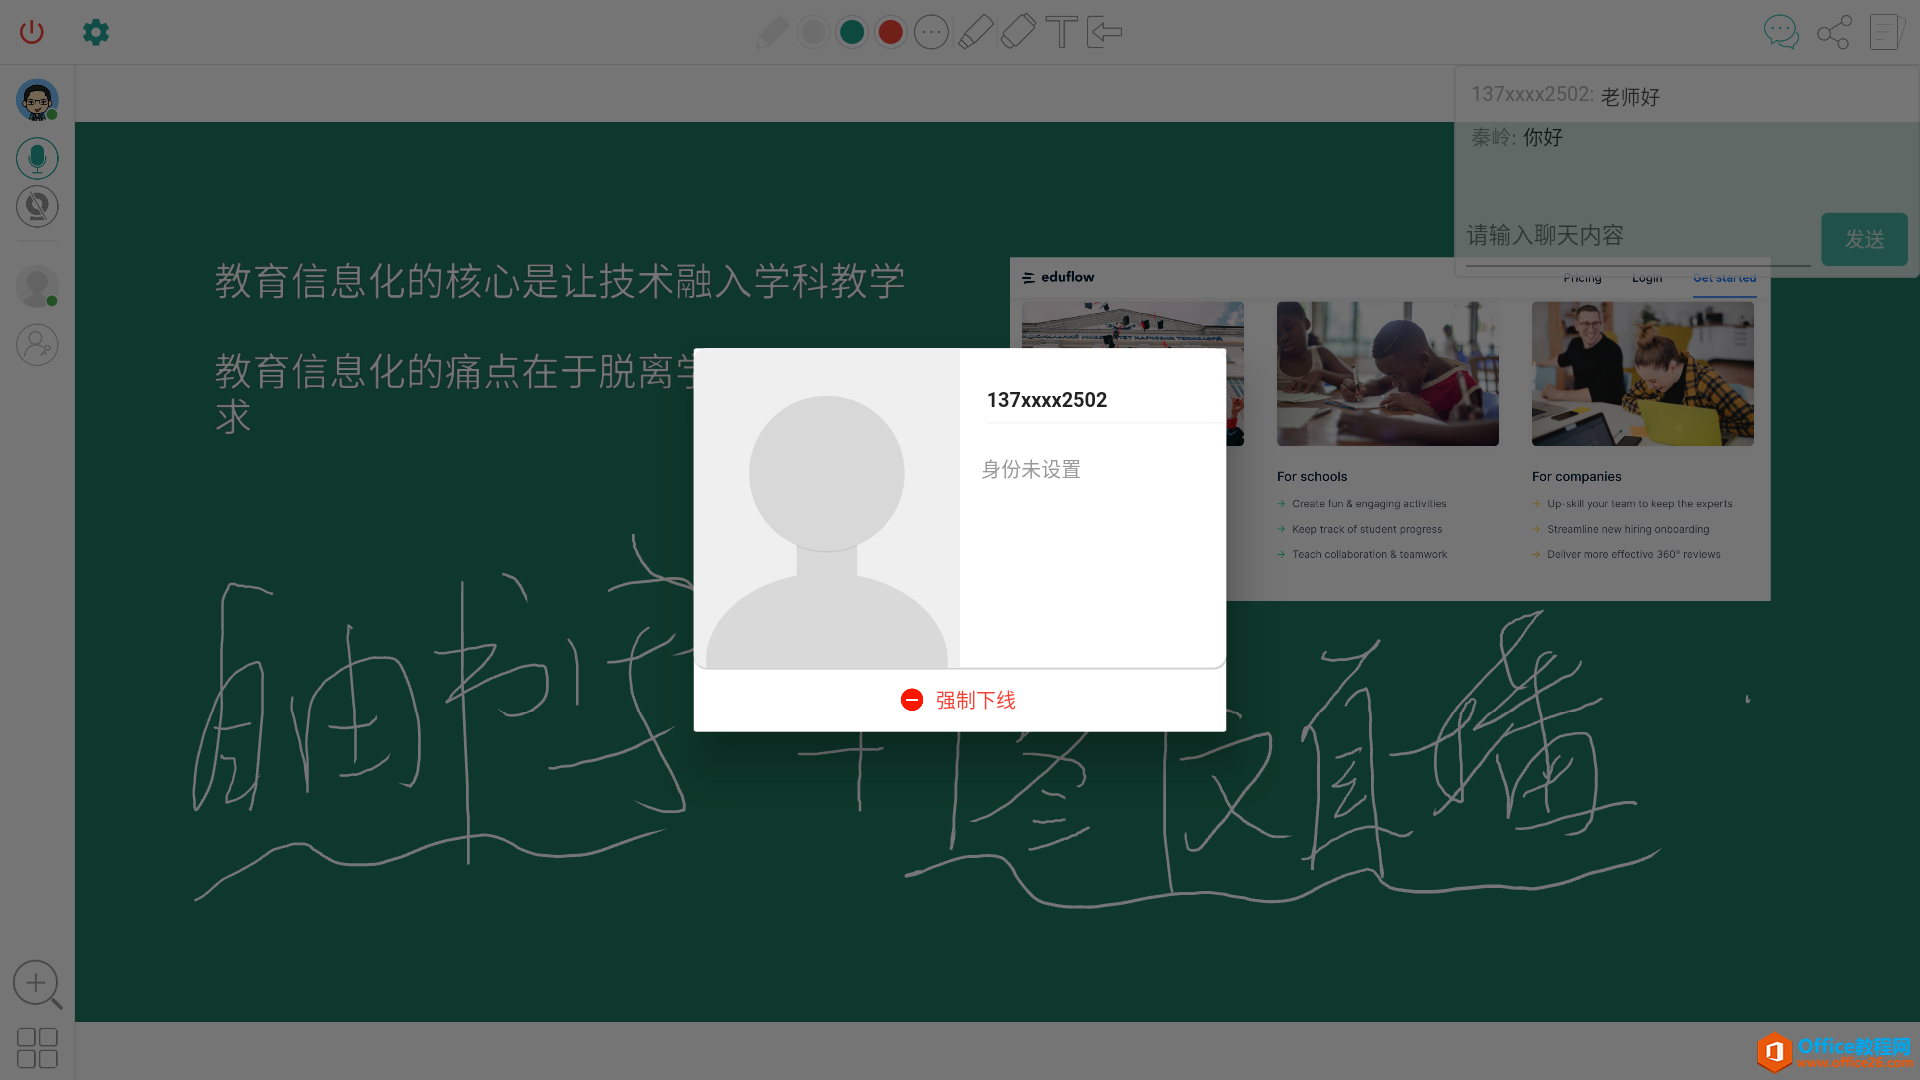Click the add participant icon
The width and height of the screenshot is (1920, 1080).
[x=37, y=343]
